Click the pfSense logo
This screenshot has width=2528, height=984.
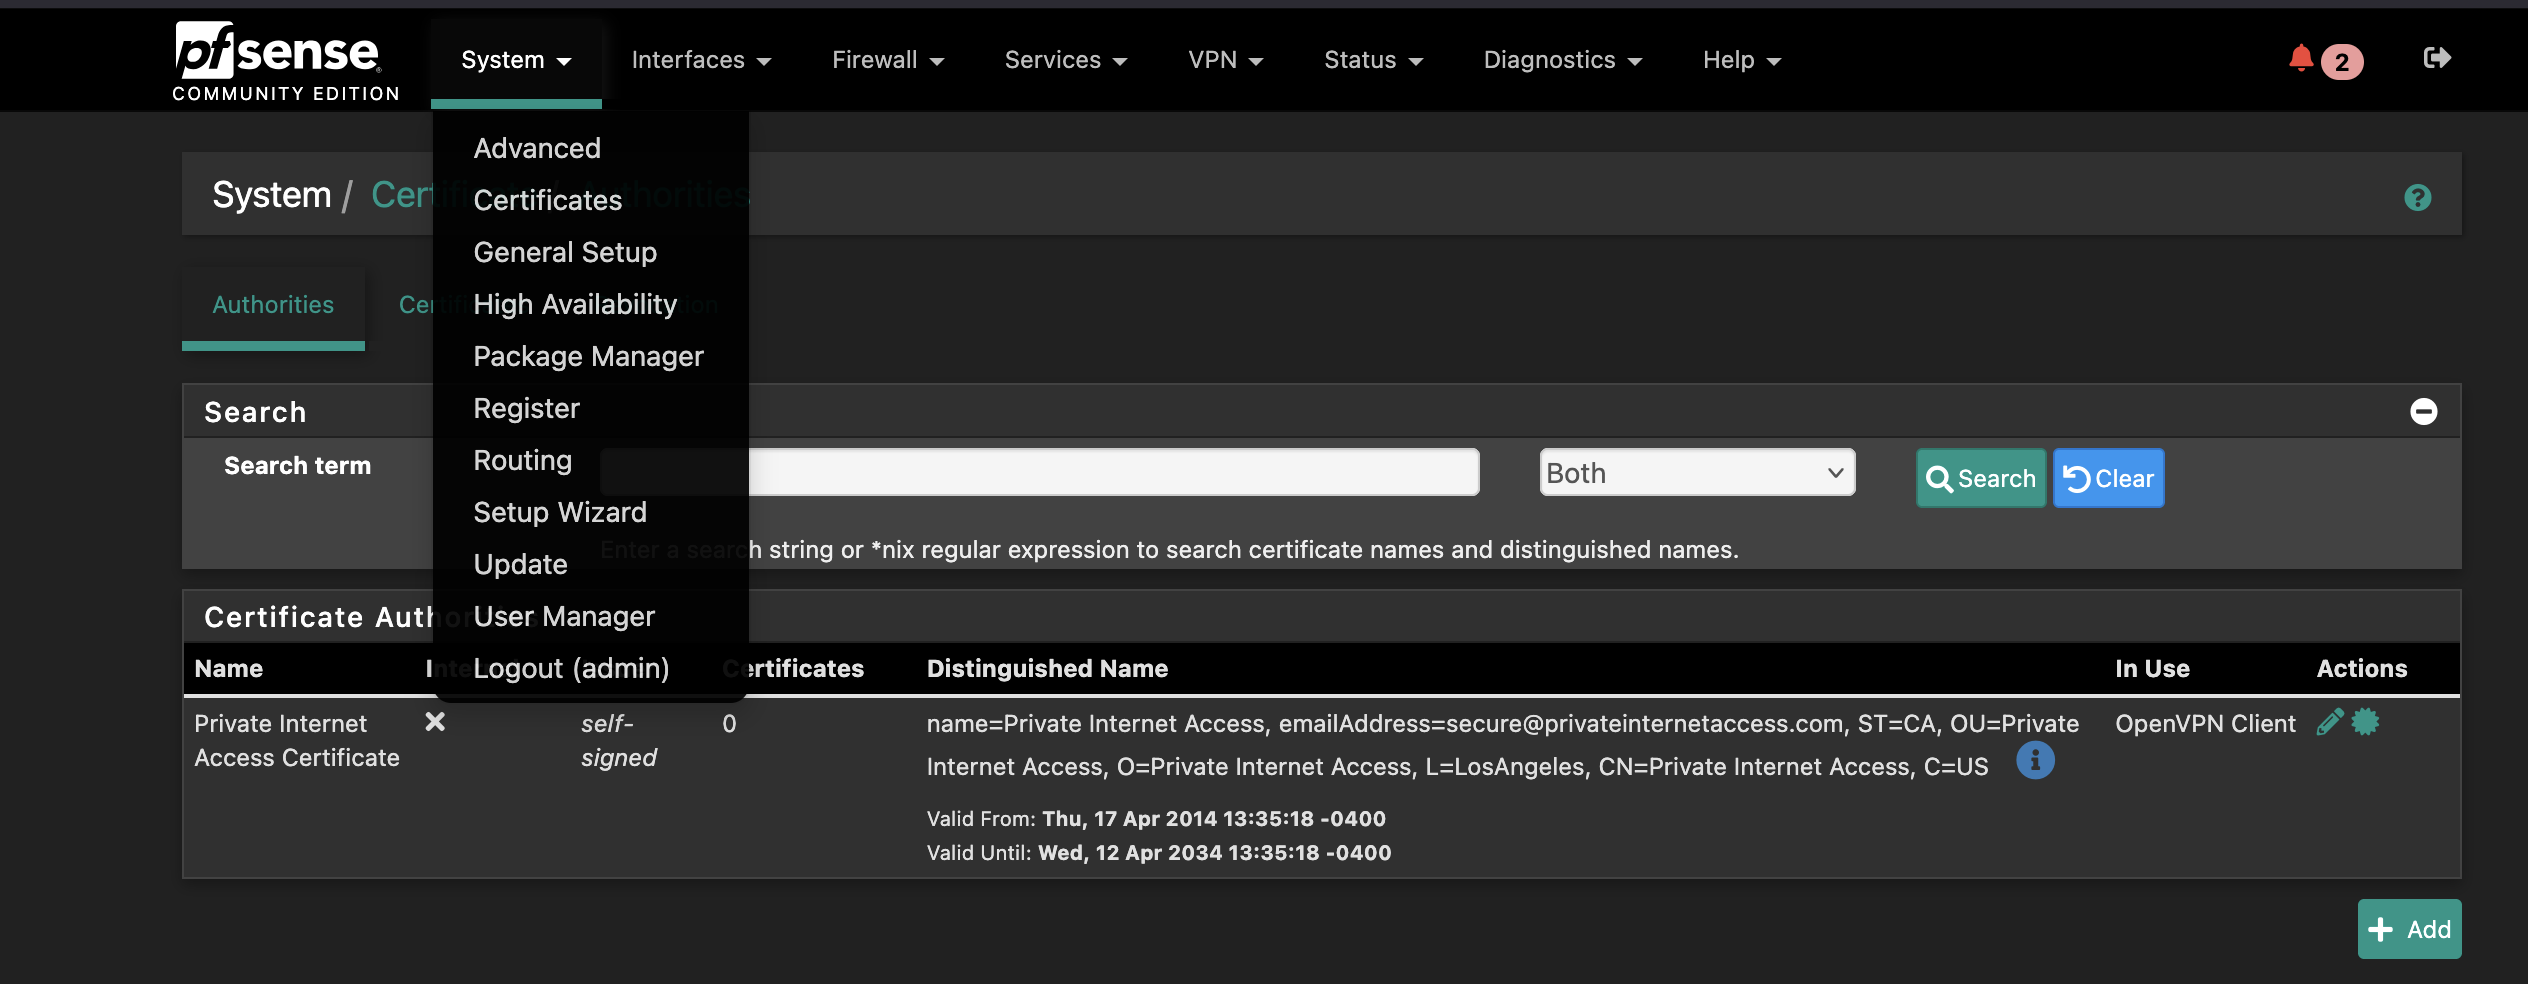pyautogui.click(x=285, y=60)
